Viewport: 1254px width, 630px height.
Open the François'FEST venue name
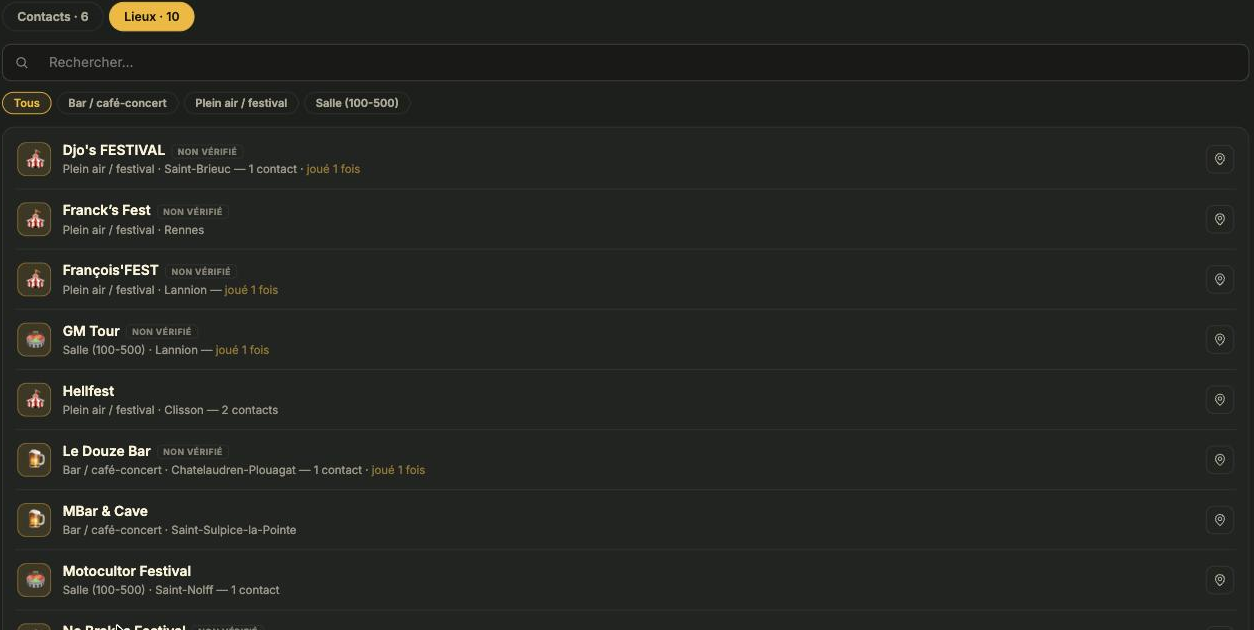point(110,270)
